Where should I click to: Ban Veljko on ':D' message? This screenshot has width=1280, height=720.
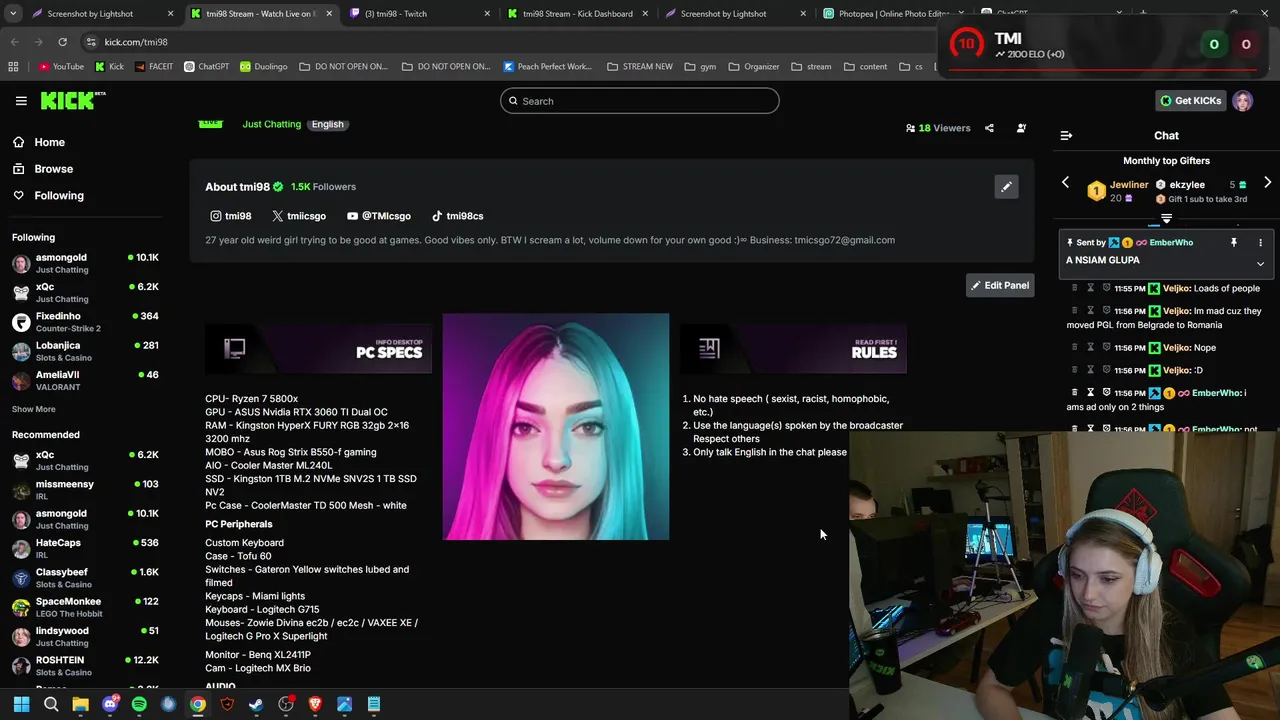pyautogui.click(x=1106, y=370)
